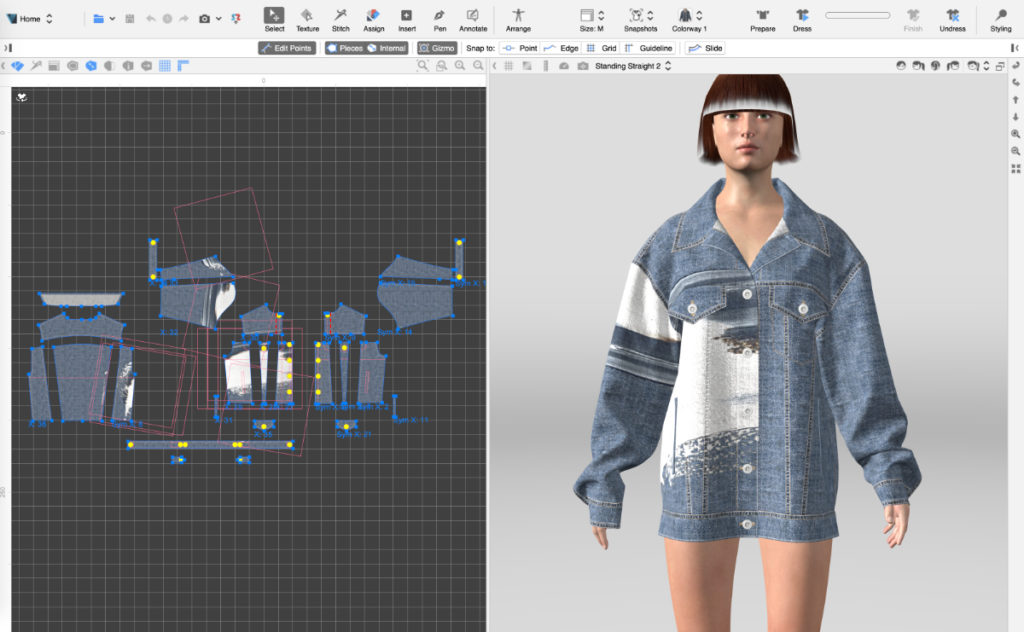Toggle the Gizmo option
The height and width of the screenshot is (632, 1024).
coord(436,48)
